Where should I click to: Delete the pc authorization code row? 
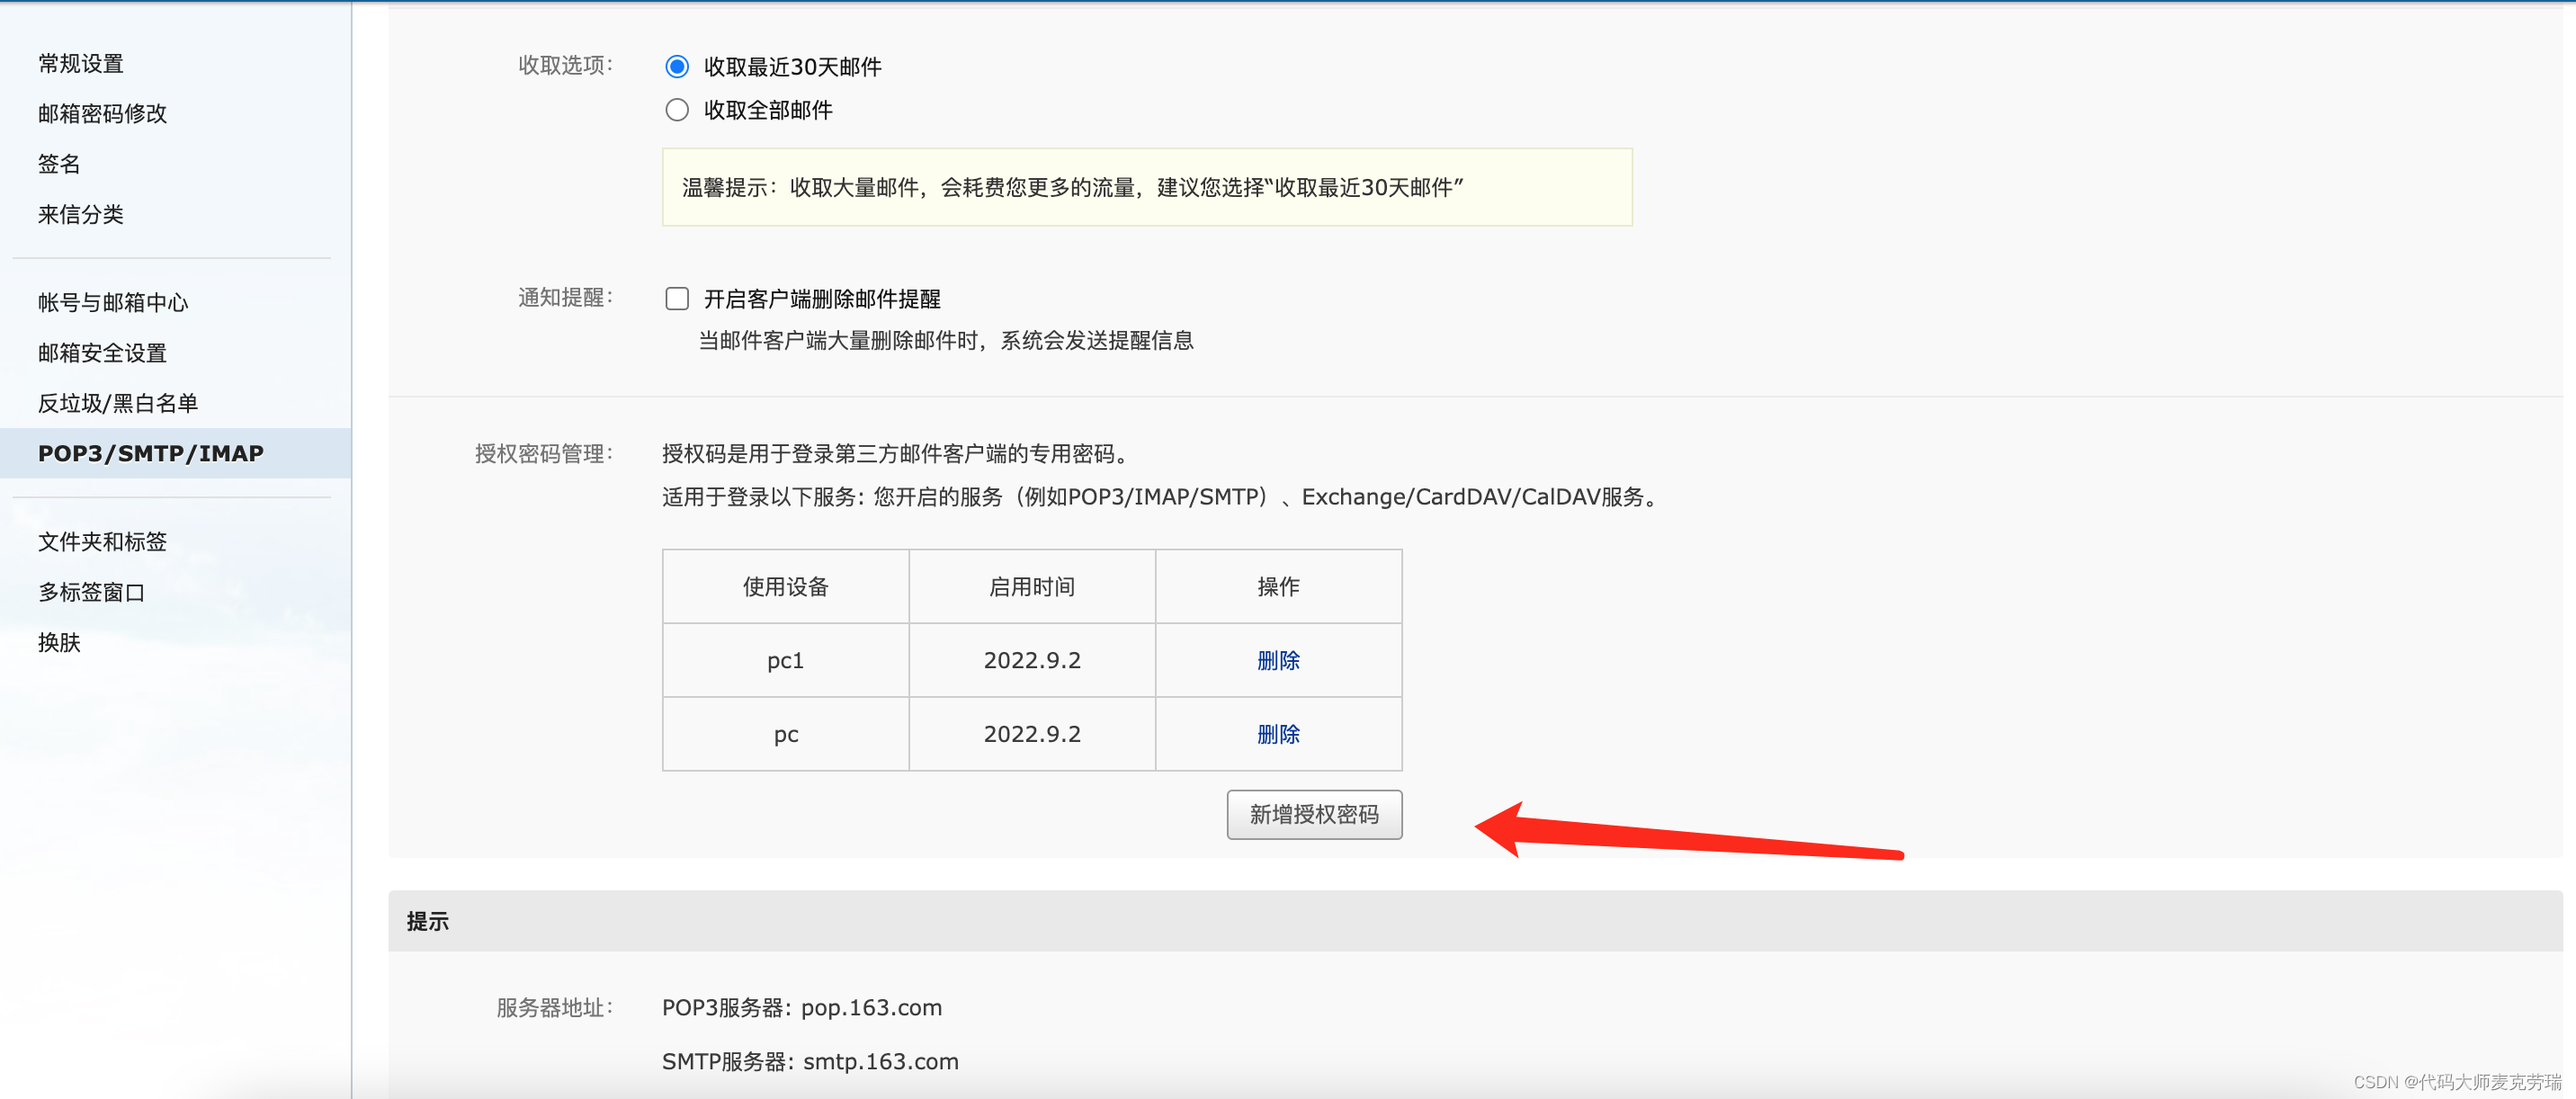click(1278, 734)
